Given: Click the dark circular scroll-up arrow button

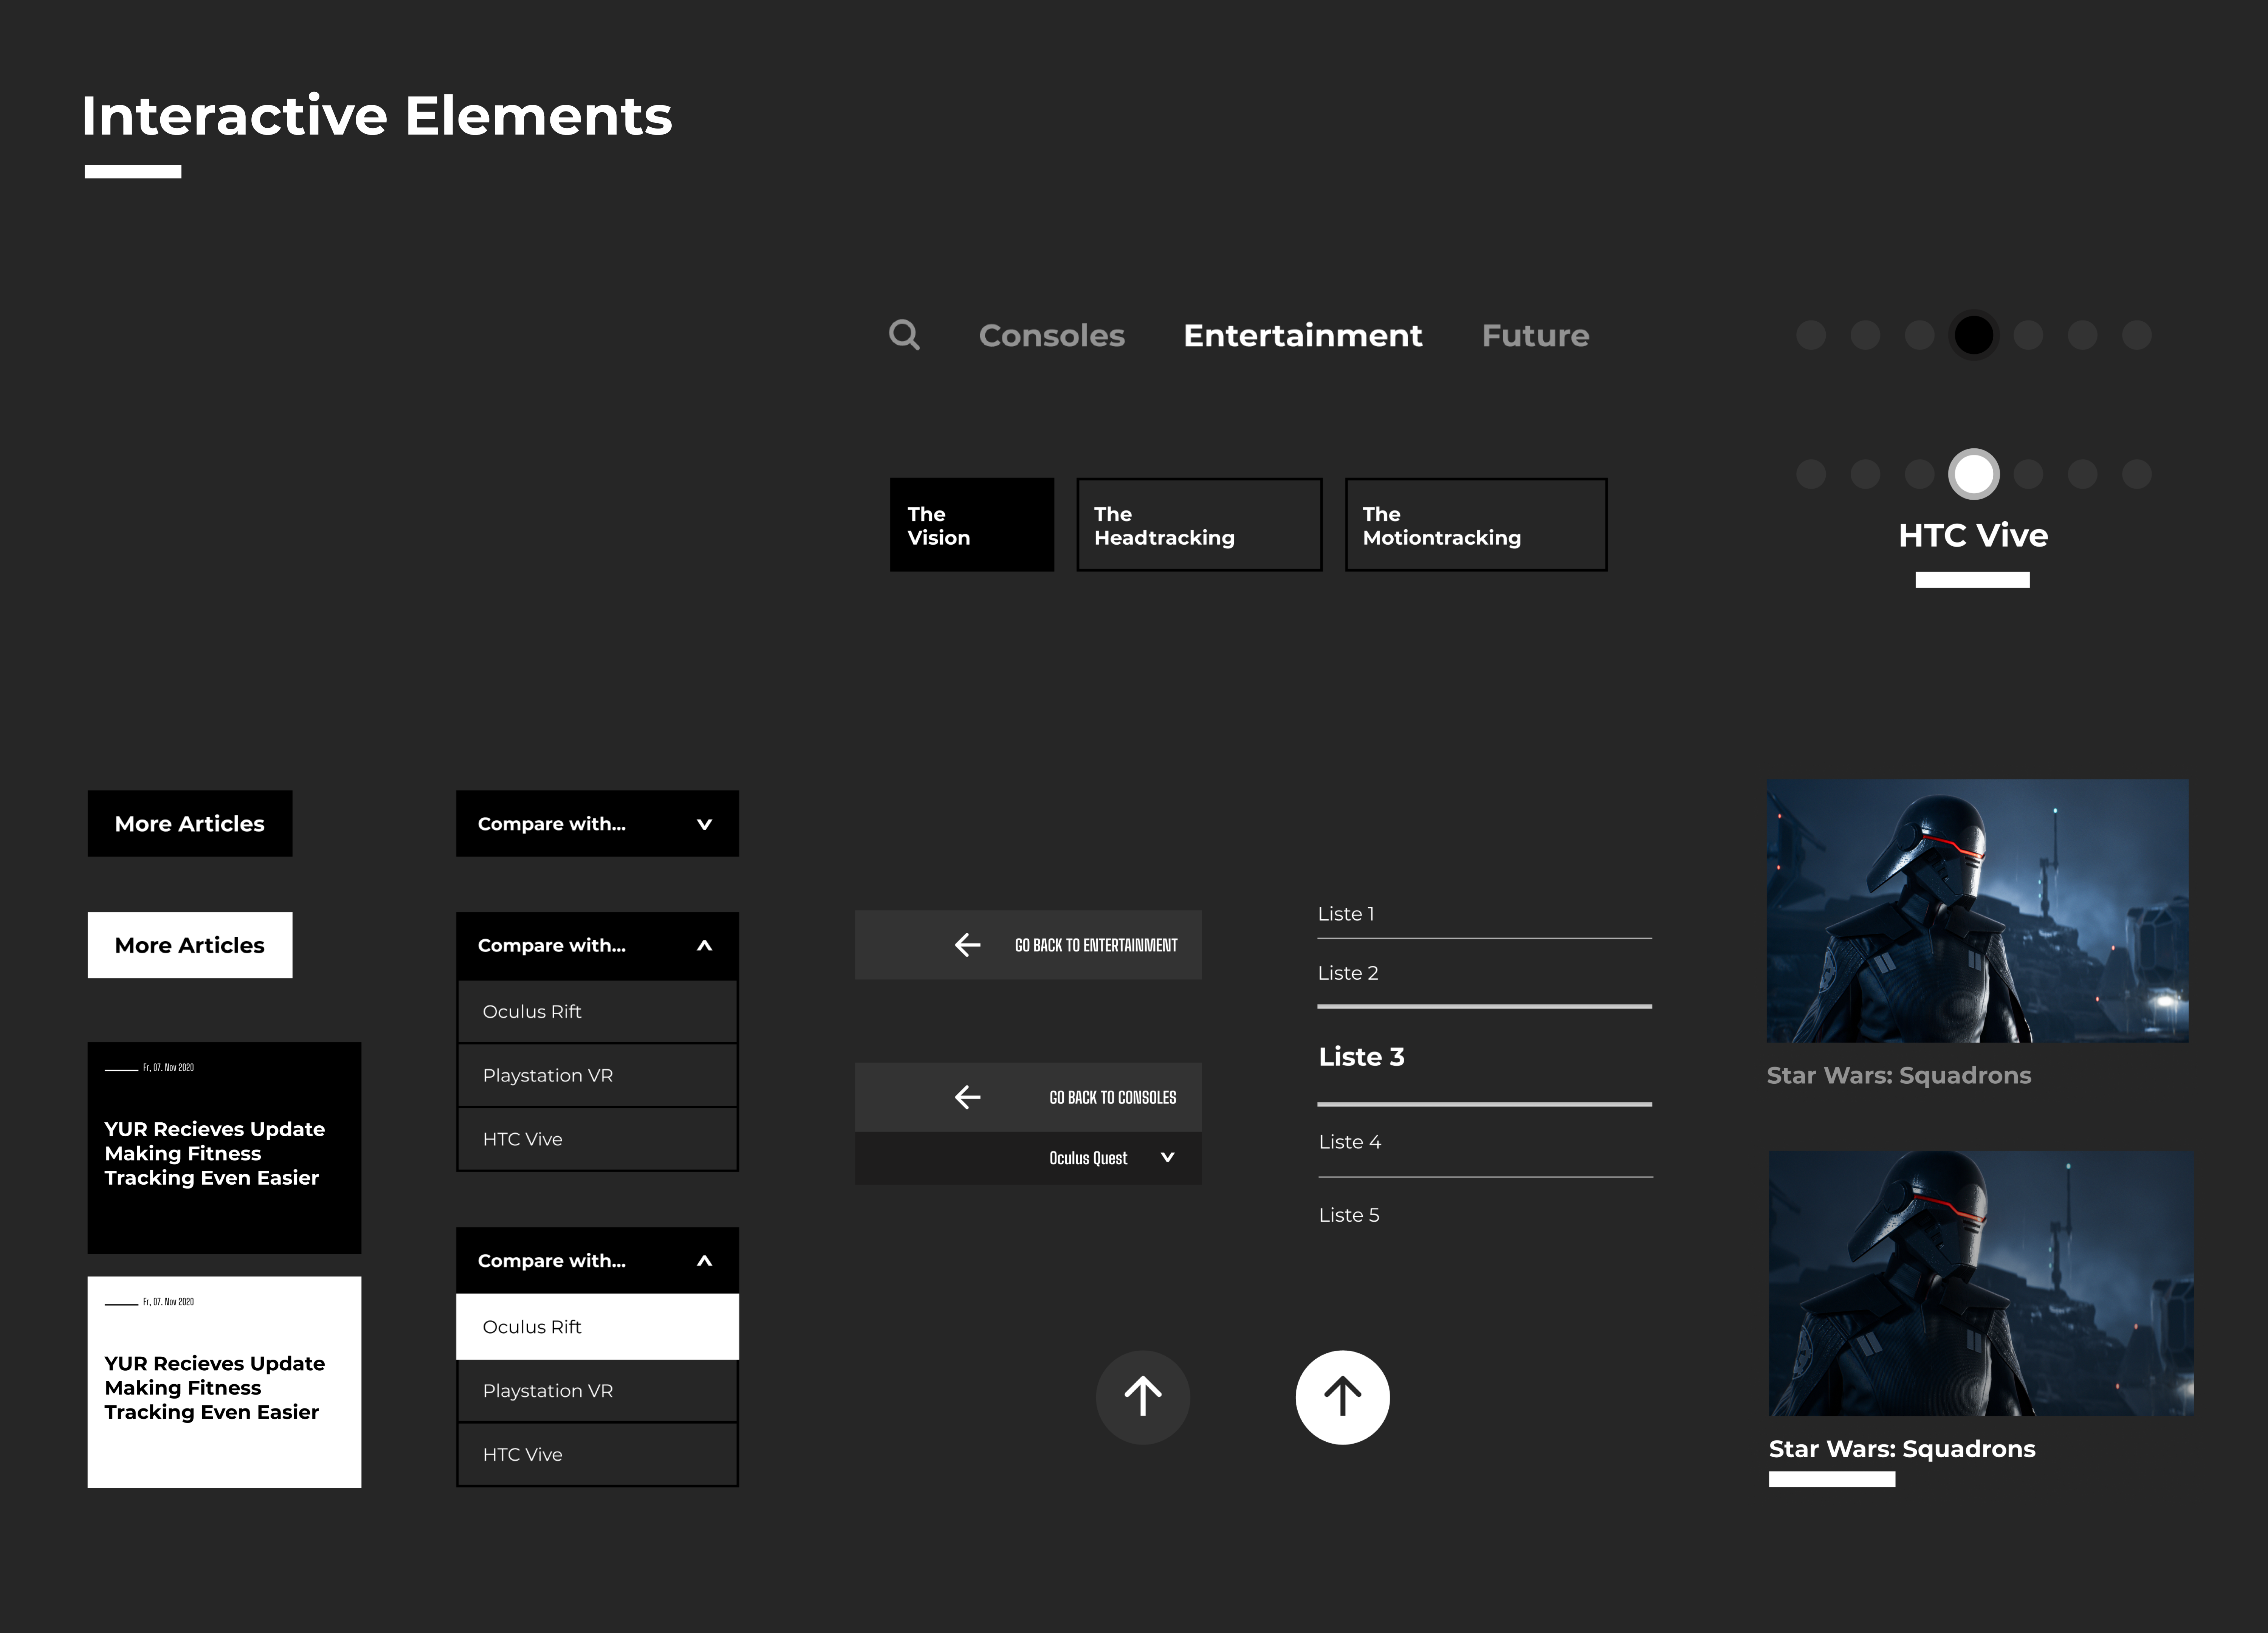Looking at the screenshot, I should (1143, 1397).
